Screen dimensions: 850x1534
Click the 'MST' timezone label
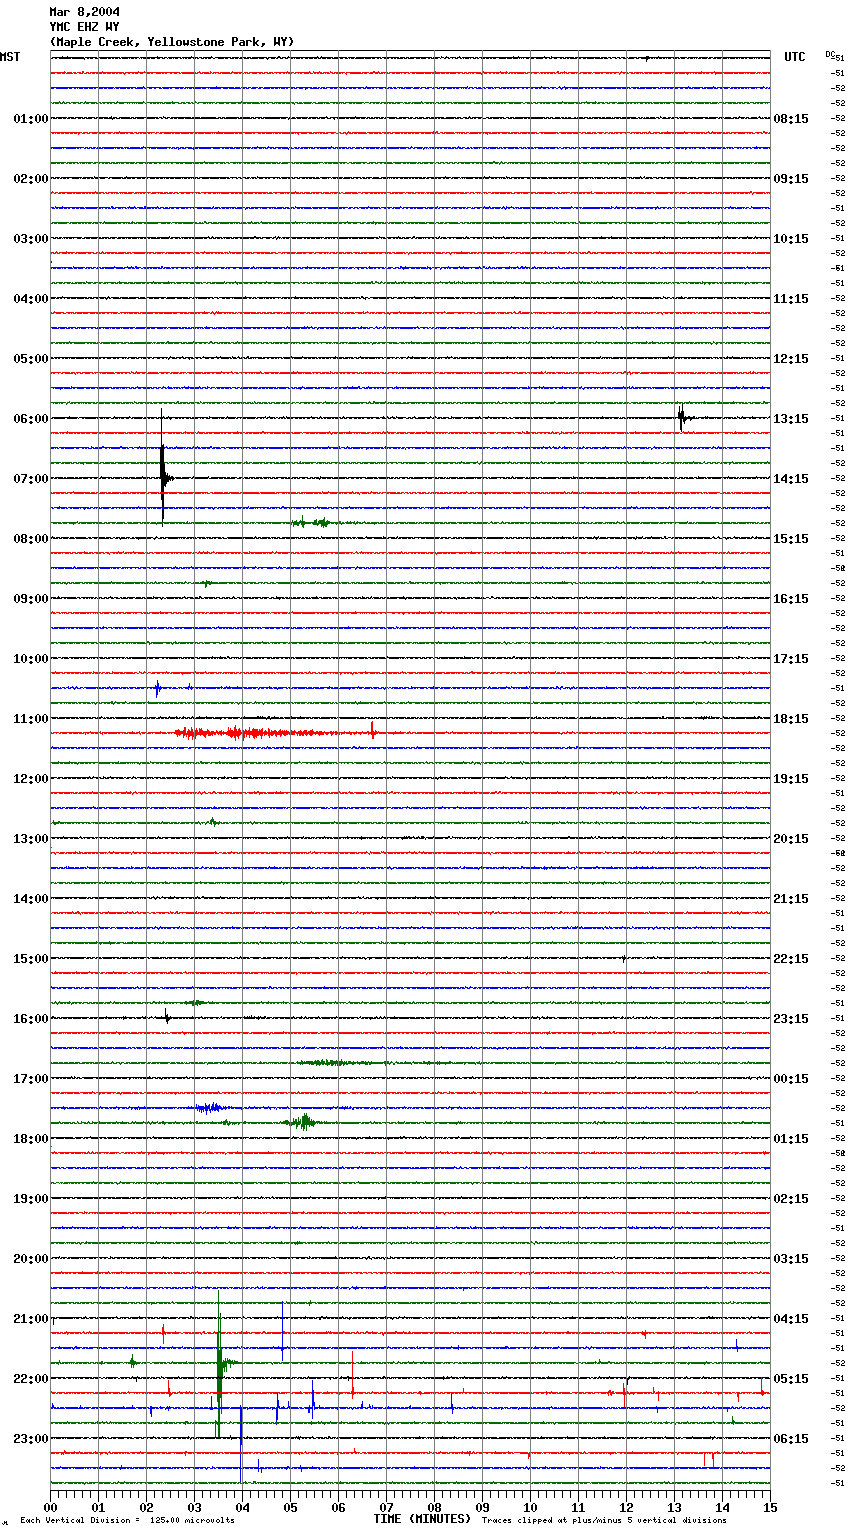pyautogui.click(x=10, y=57)
